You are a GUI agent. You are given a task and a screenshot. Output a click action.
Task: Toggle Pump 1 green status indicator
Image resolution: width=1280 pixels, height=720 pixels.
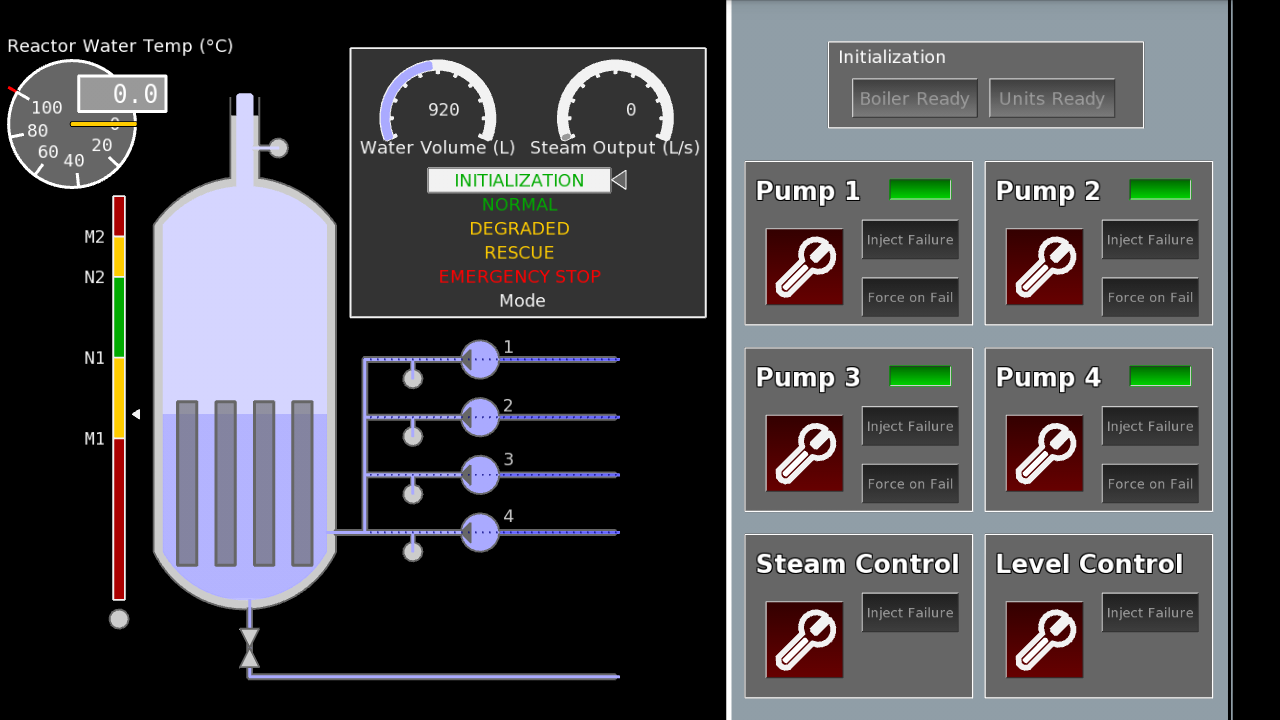pyautogui.click(x=920, y=190)
